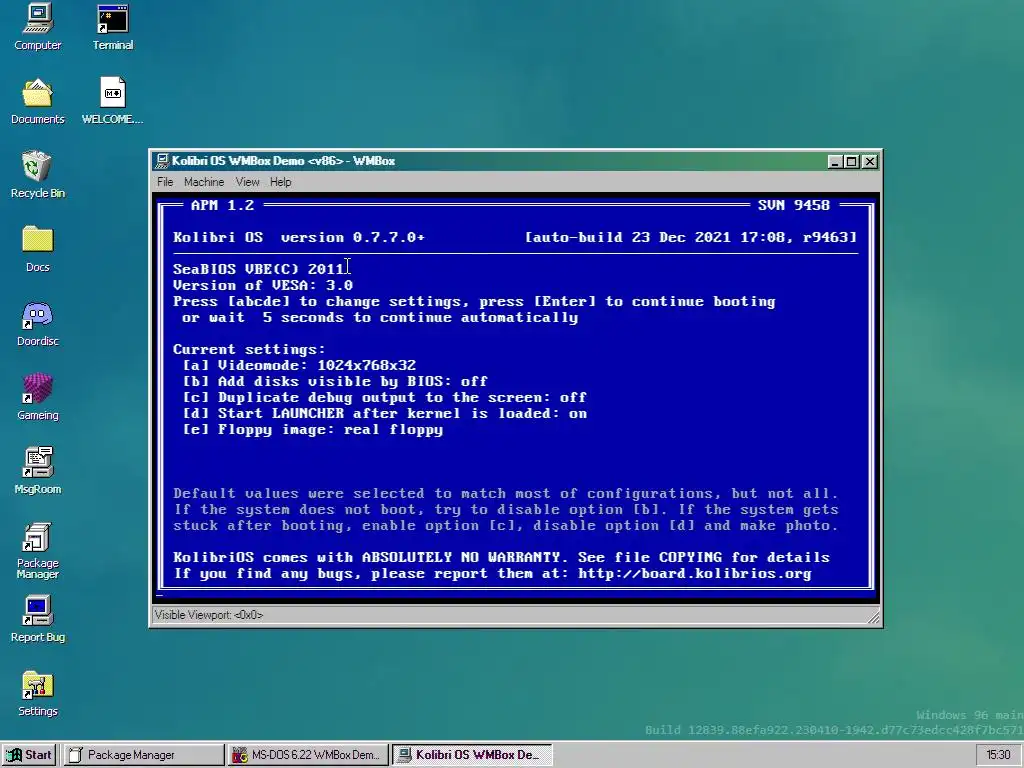
Task: Click the "SeaBIOS VBE(C) 2011" line
Action: (259, 269)
